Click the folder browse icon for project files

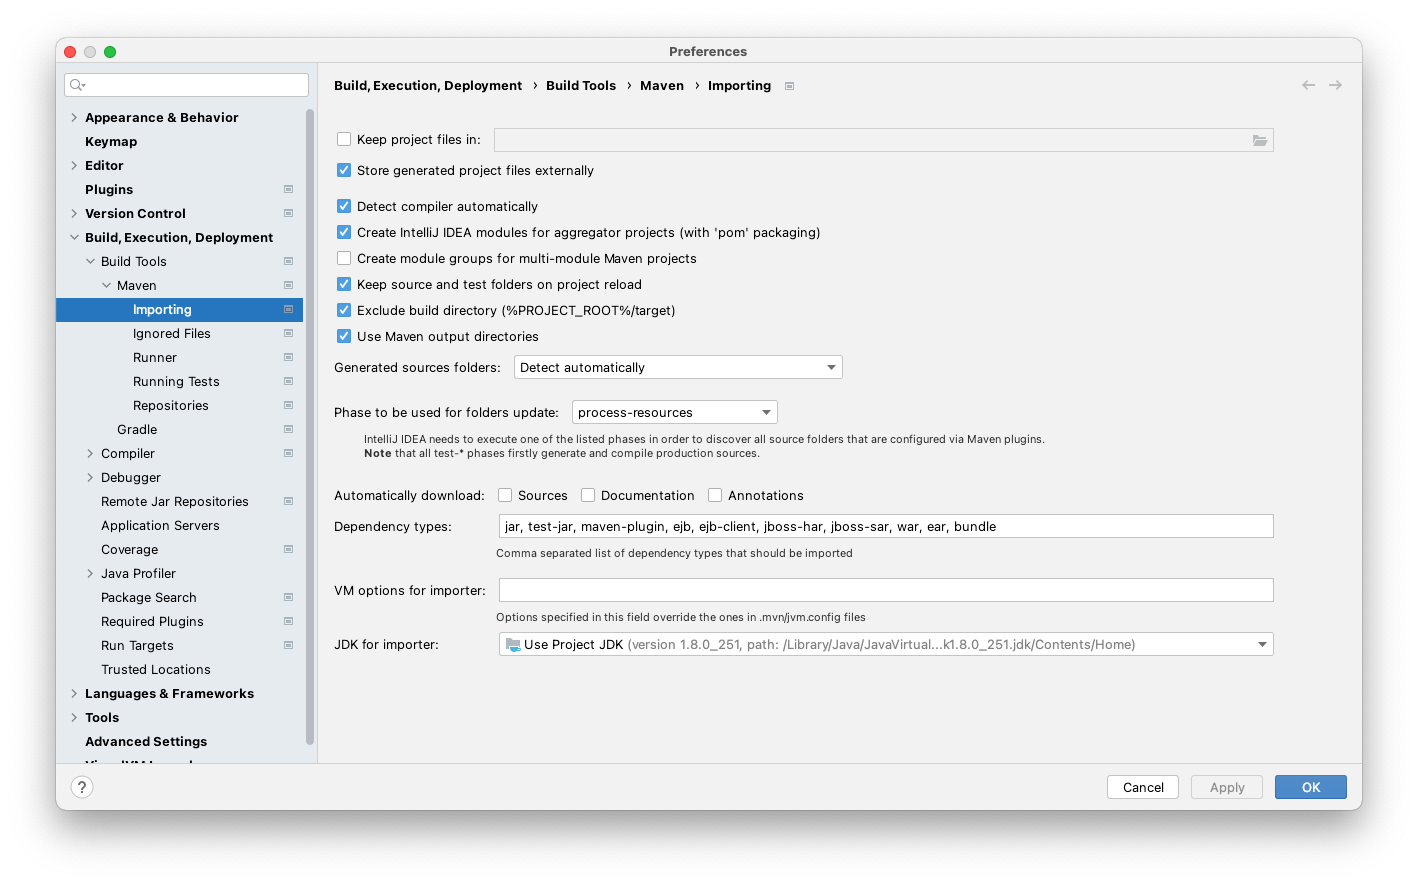[1260, 140]
